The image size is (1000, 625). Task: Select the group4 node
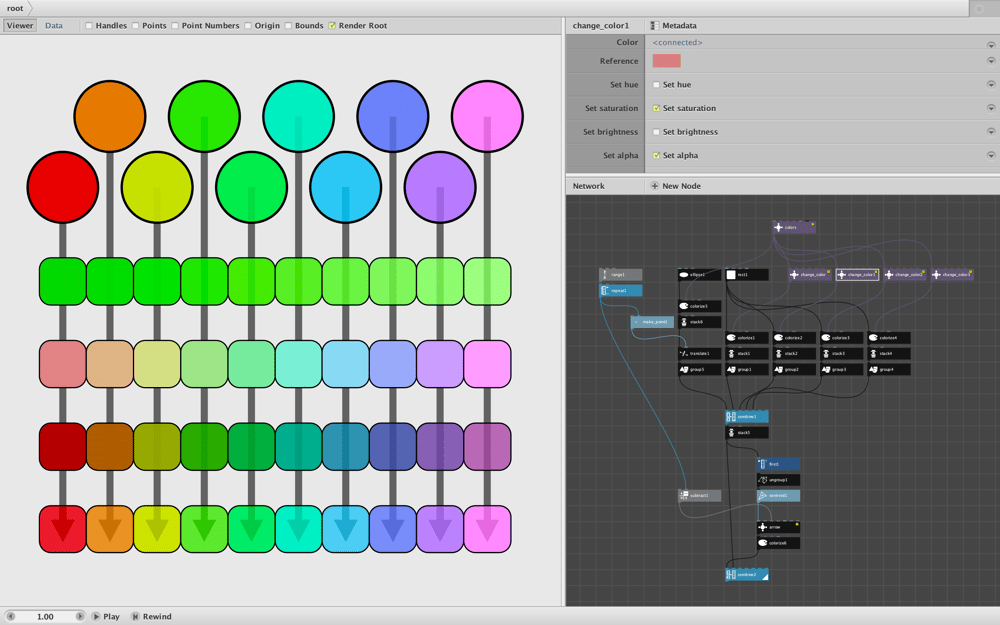click(889, 369)
